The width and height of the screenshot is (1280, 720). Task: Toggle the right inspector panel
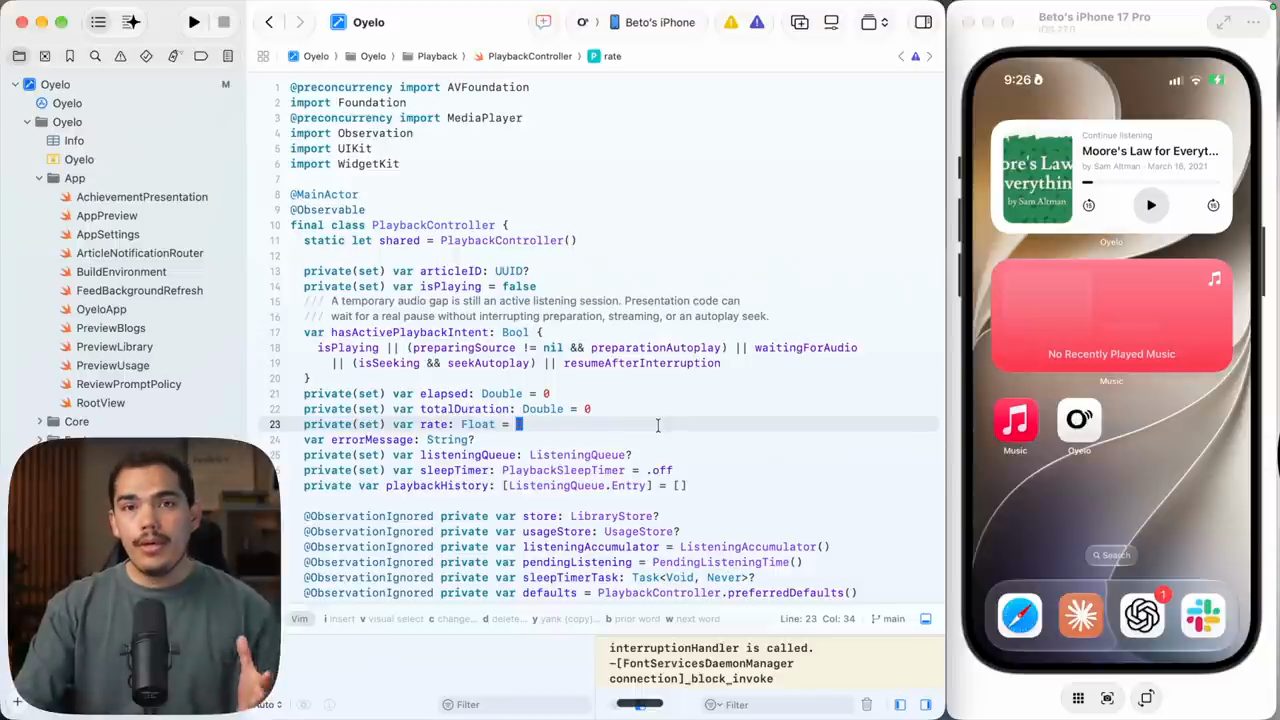pyautogui.click(x=923, y=22)
